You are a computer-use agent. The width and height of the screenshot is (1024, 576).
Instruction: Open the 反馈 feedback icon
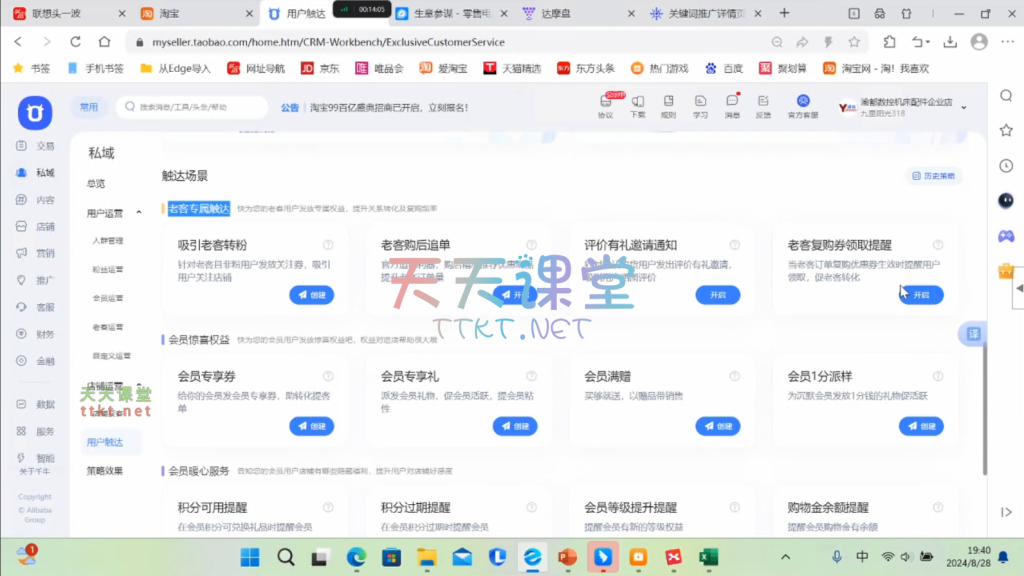tap(763, 105)
